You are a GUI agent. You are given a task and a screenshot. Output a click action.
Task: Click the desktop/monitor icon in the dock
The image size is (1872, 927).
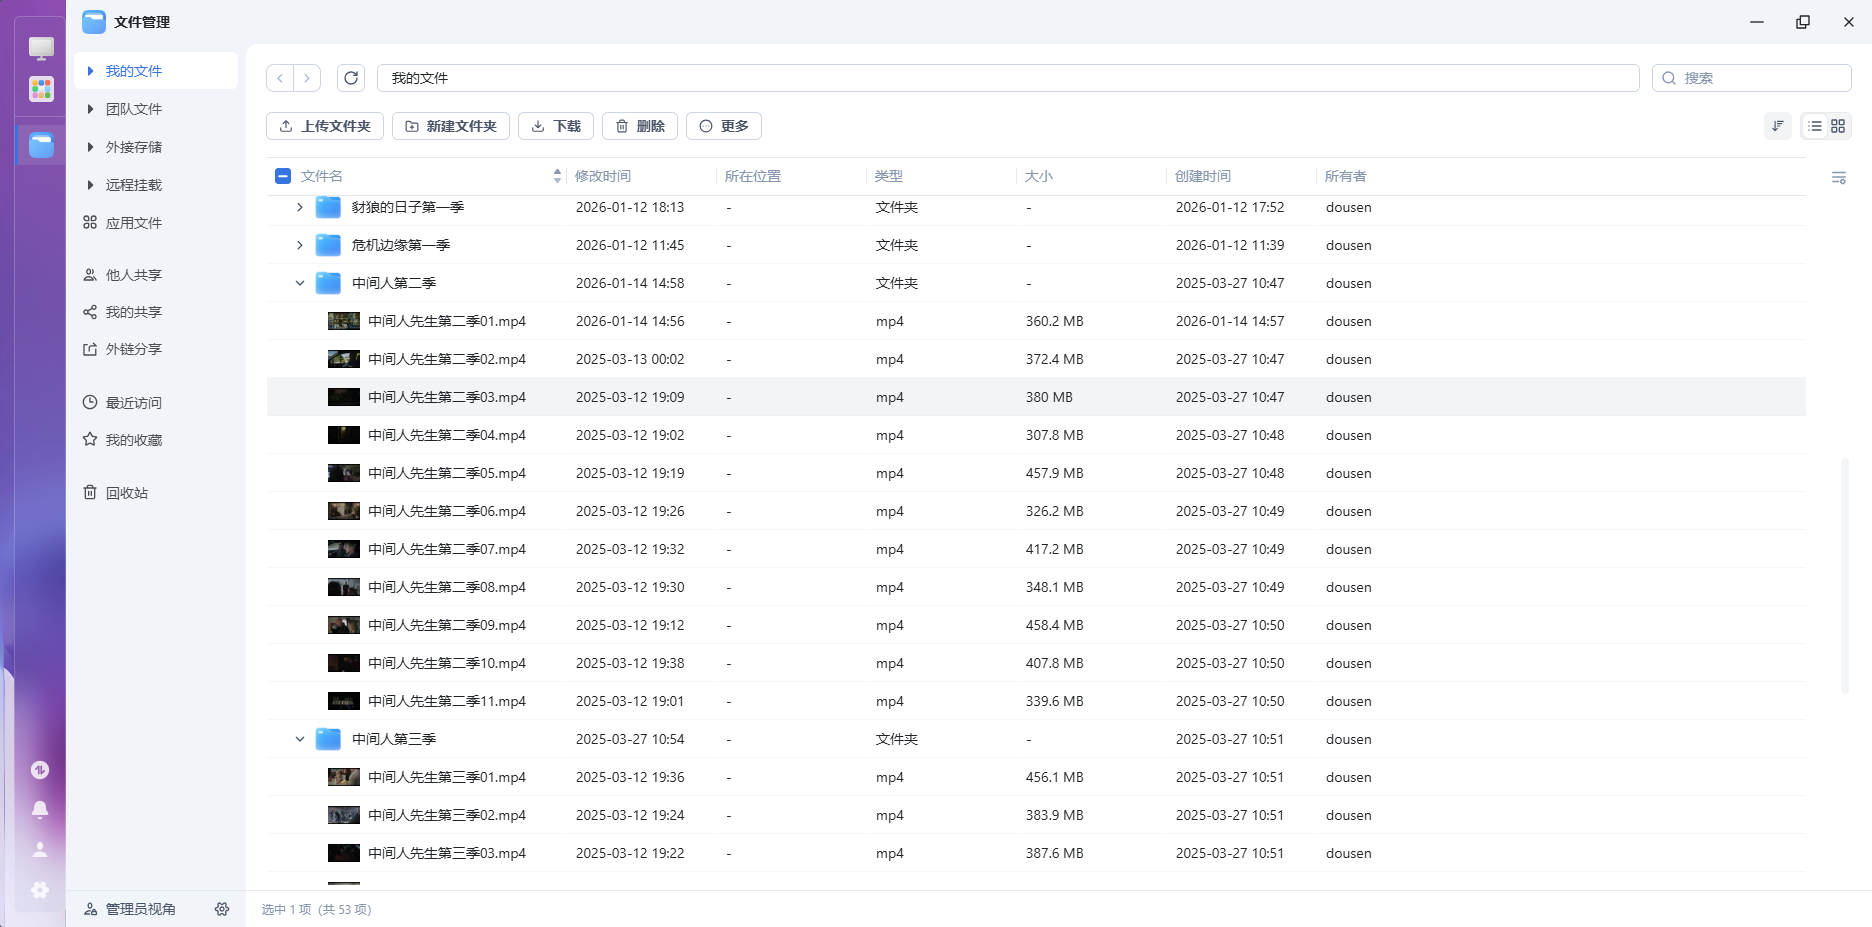pos(40,47)
